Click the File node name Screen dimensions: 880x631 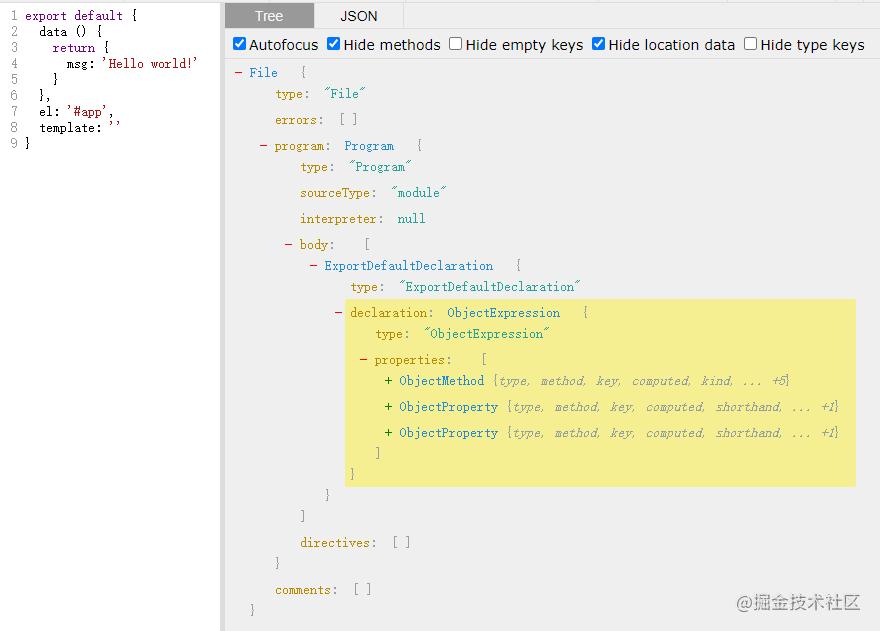pyautogui.click(x=263, y=72)
